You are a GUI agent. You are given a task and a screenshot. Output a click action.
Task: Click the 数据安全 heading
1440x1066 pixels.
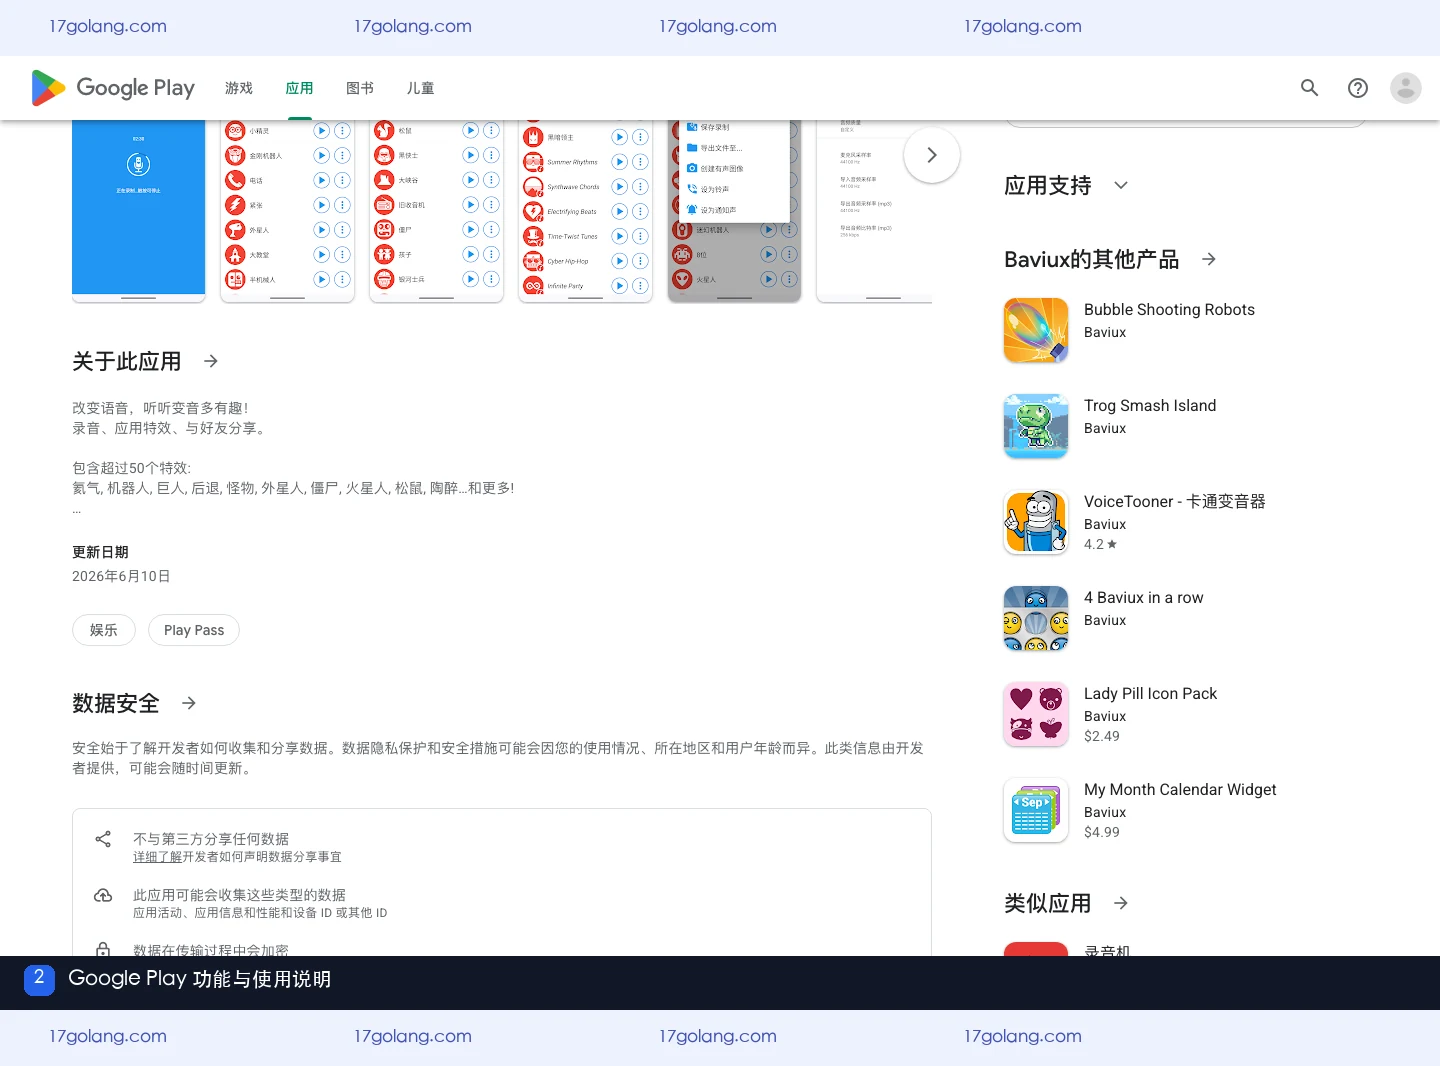click(x=116, y=703)
